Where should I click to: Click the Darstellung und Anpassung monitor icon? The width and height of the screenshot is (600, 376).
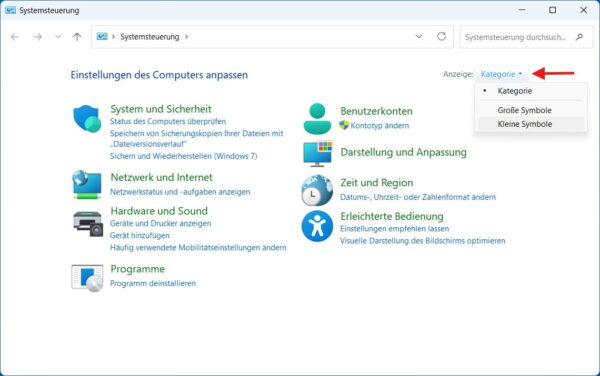[318, 153]
